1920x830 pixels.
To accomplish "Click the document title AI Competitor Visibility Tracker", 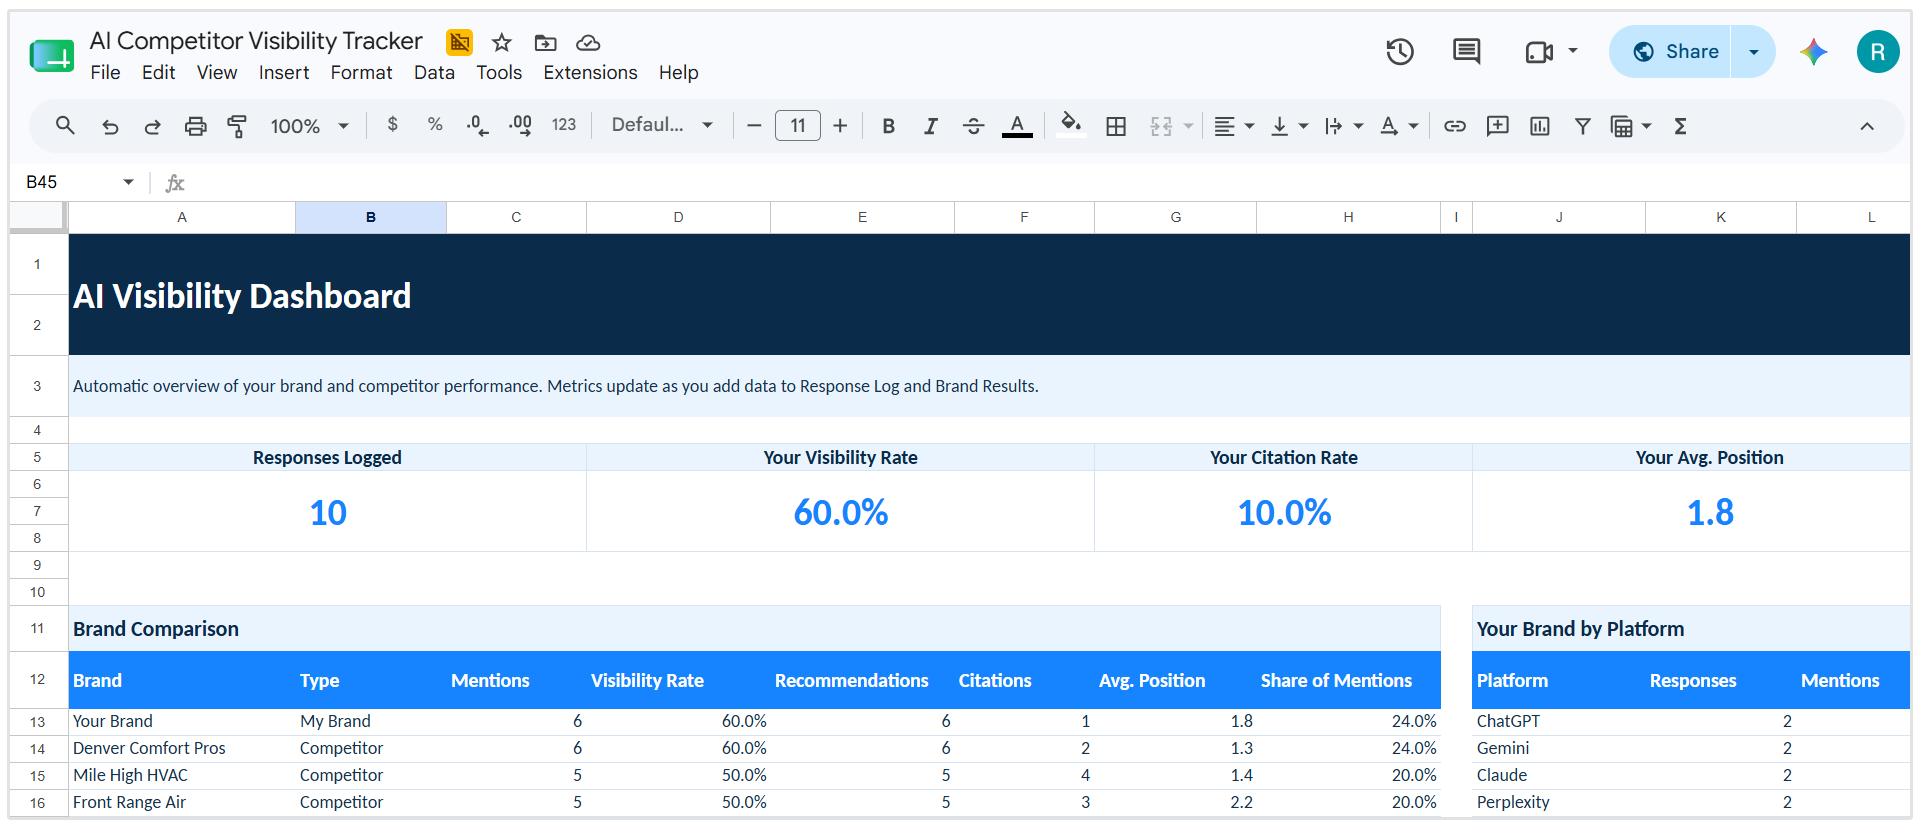I will pos(256,41).
